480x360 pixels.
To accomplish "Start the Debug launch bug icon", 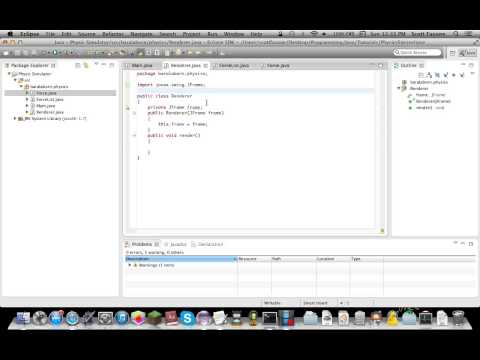I will 45,53.
